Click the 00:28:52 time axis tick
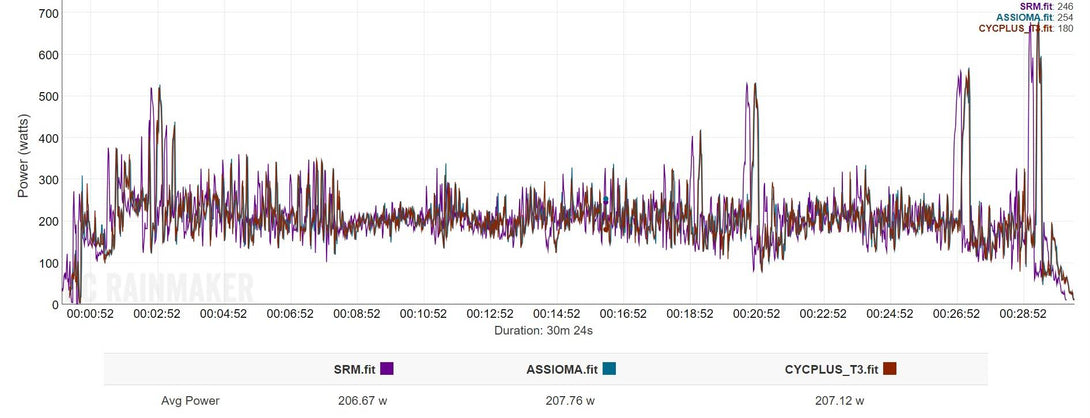This screenshot has width=1090, height=418. (1023, 314)
